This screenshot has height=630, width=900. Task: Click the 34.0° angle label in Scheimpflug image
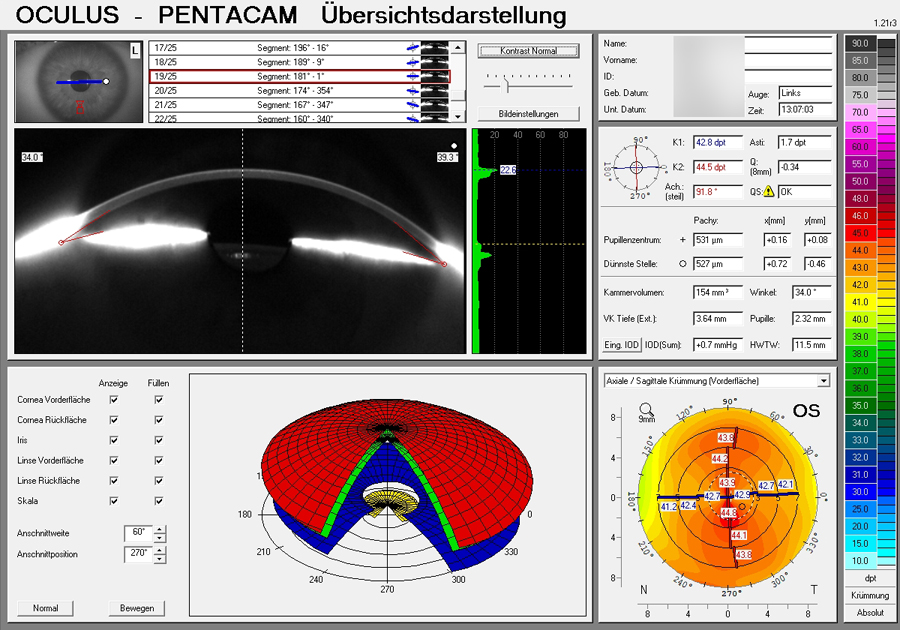tap(32, 157)
